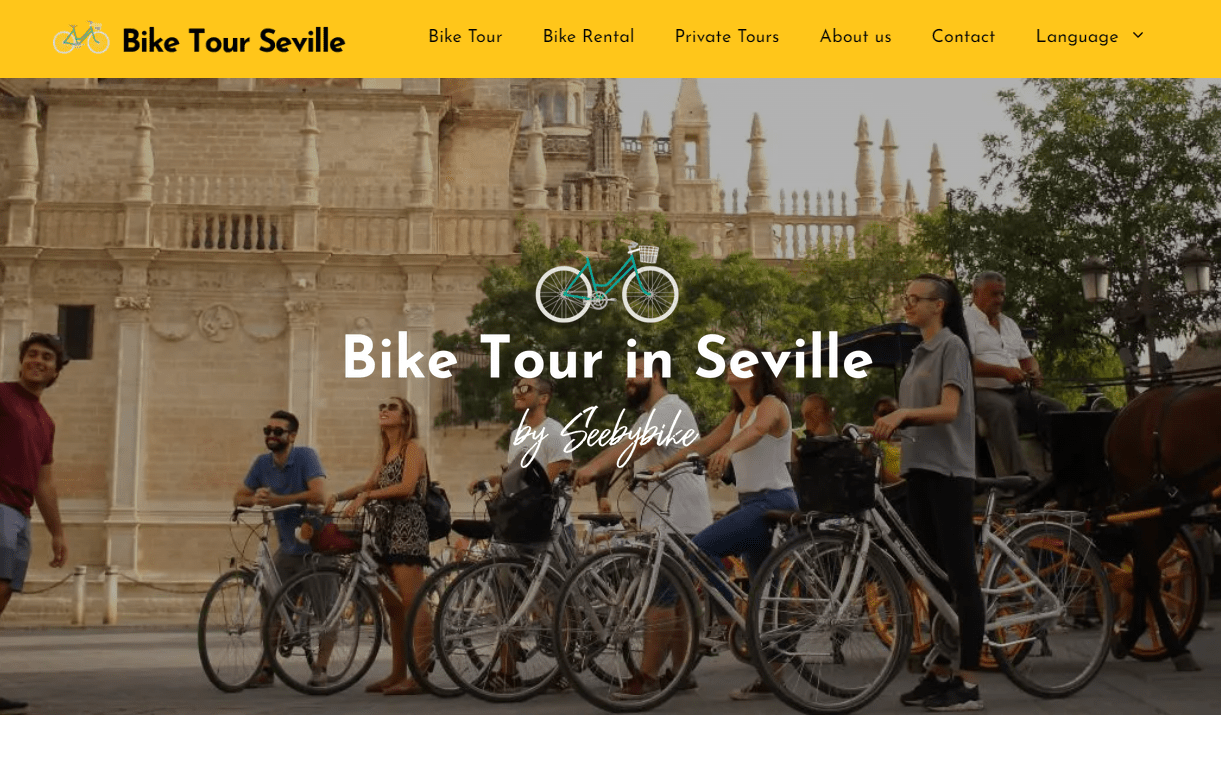Click the man in the maroon t-shirt
The height and width of the screenshot is (770, 1221).
point(28,470)
